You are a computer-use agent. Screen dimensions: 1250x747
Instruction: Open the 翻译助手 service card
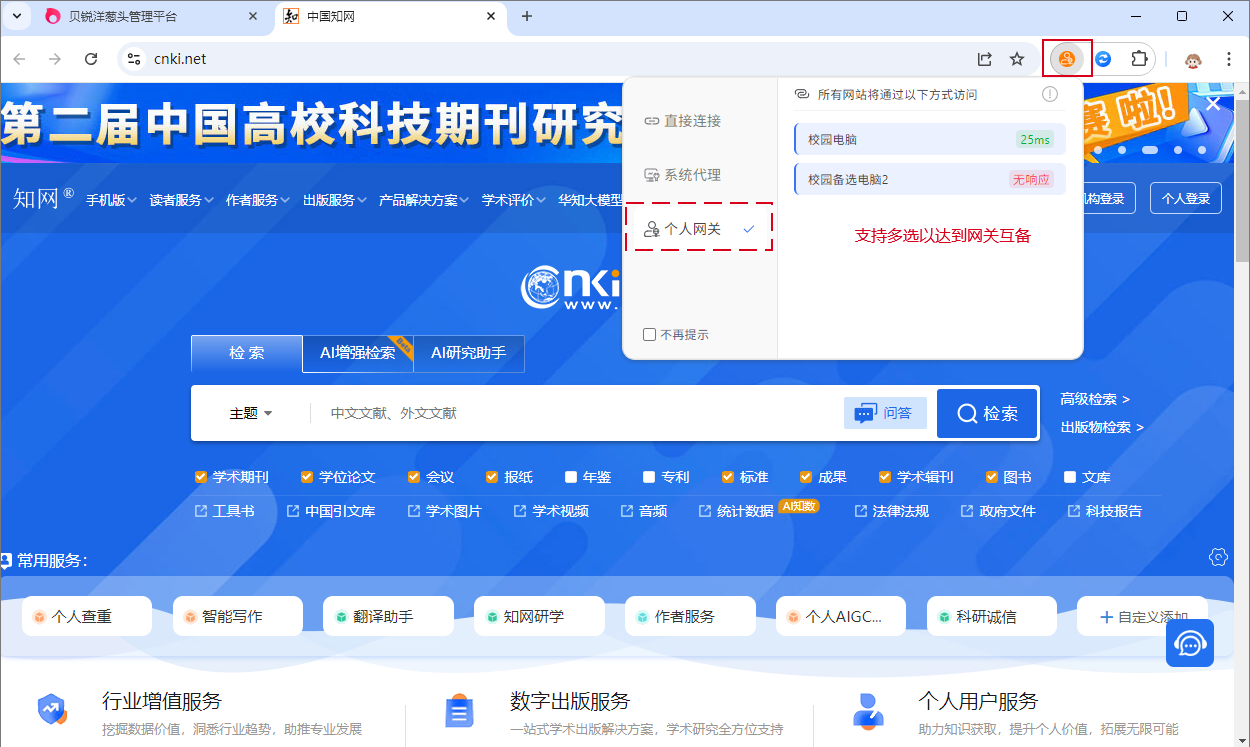coord(389,616)
